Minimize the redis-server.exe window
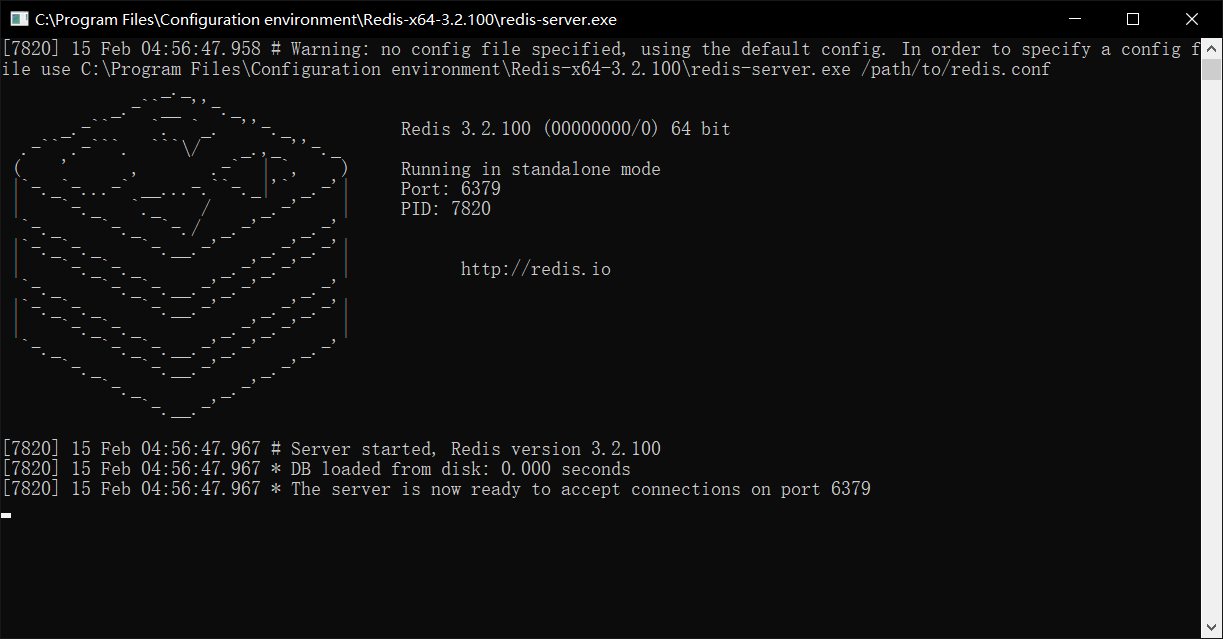The height and width of the screenshot is (639, 1223). [1075, 19]
